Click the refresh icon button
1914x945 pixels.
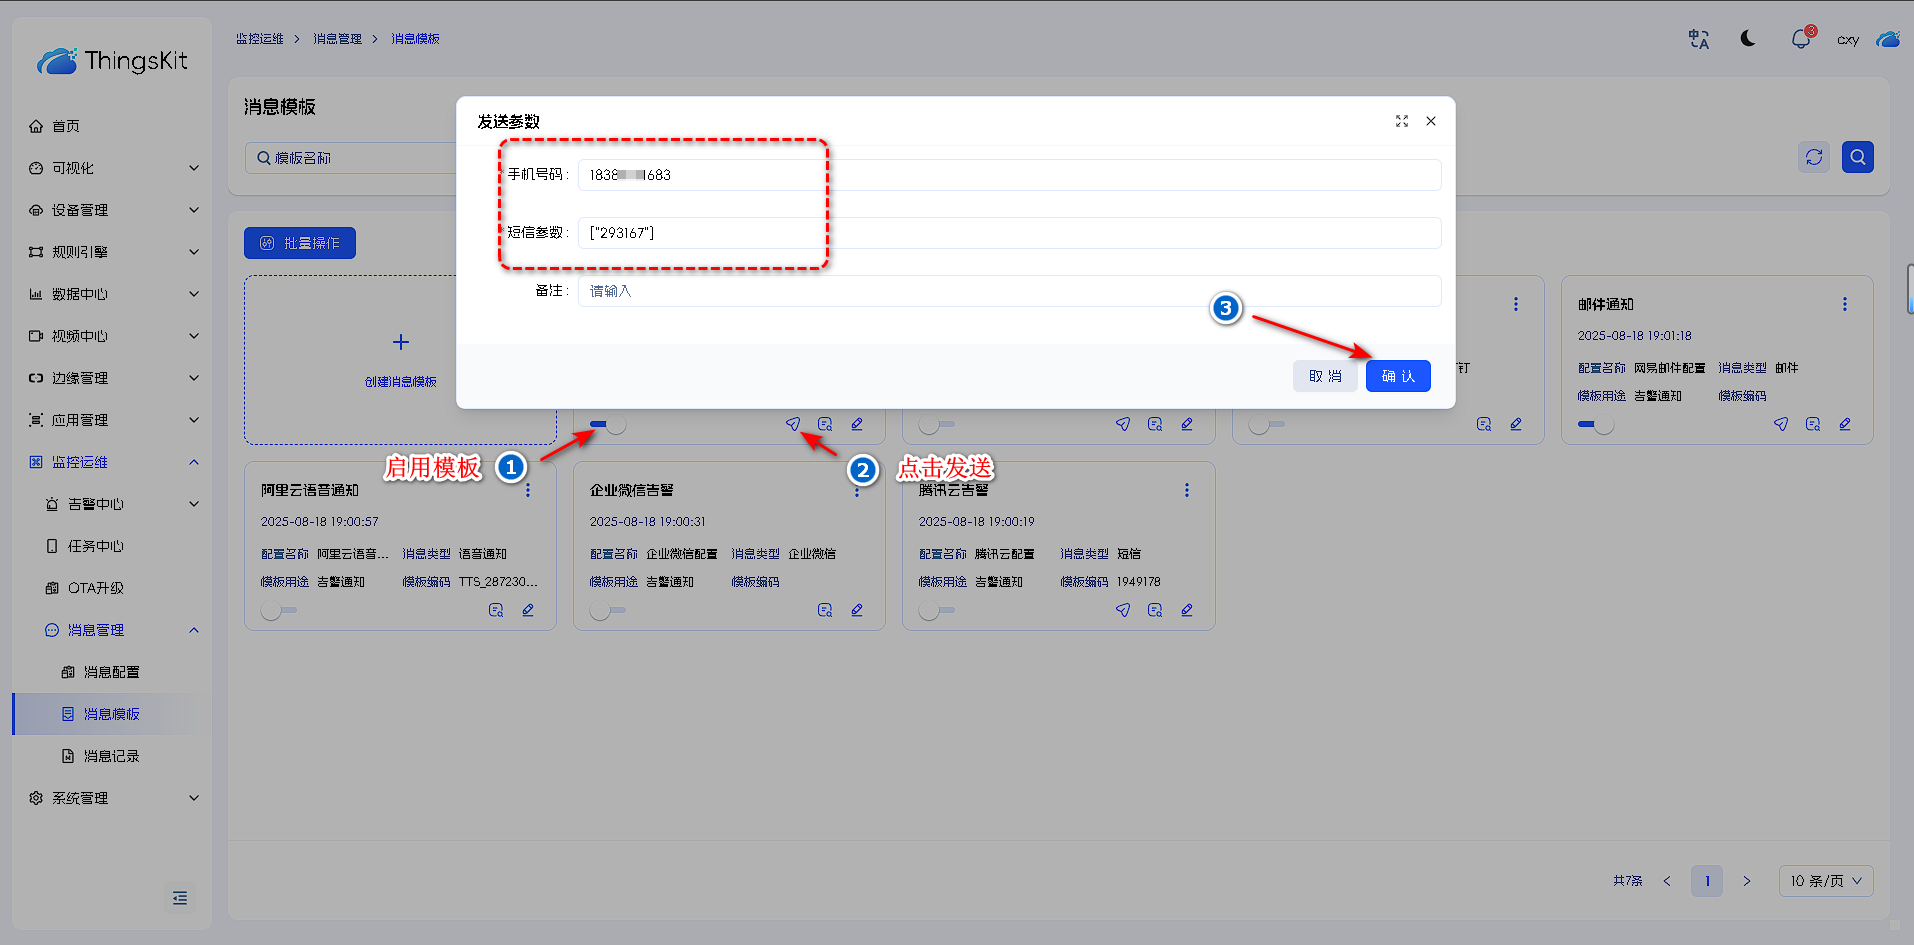(1814, 157)
